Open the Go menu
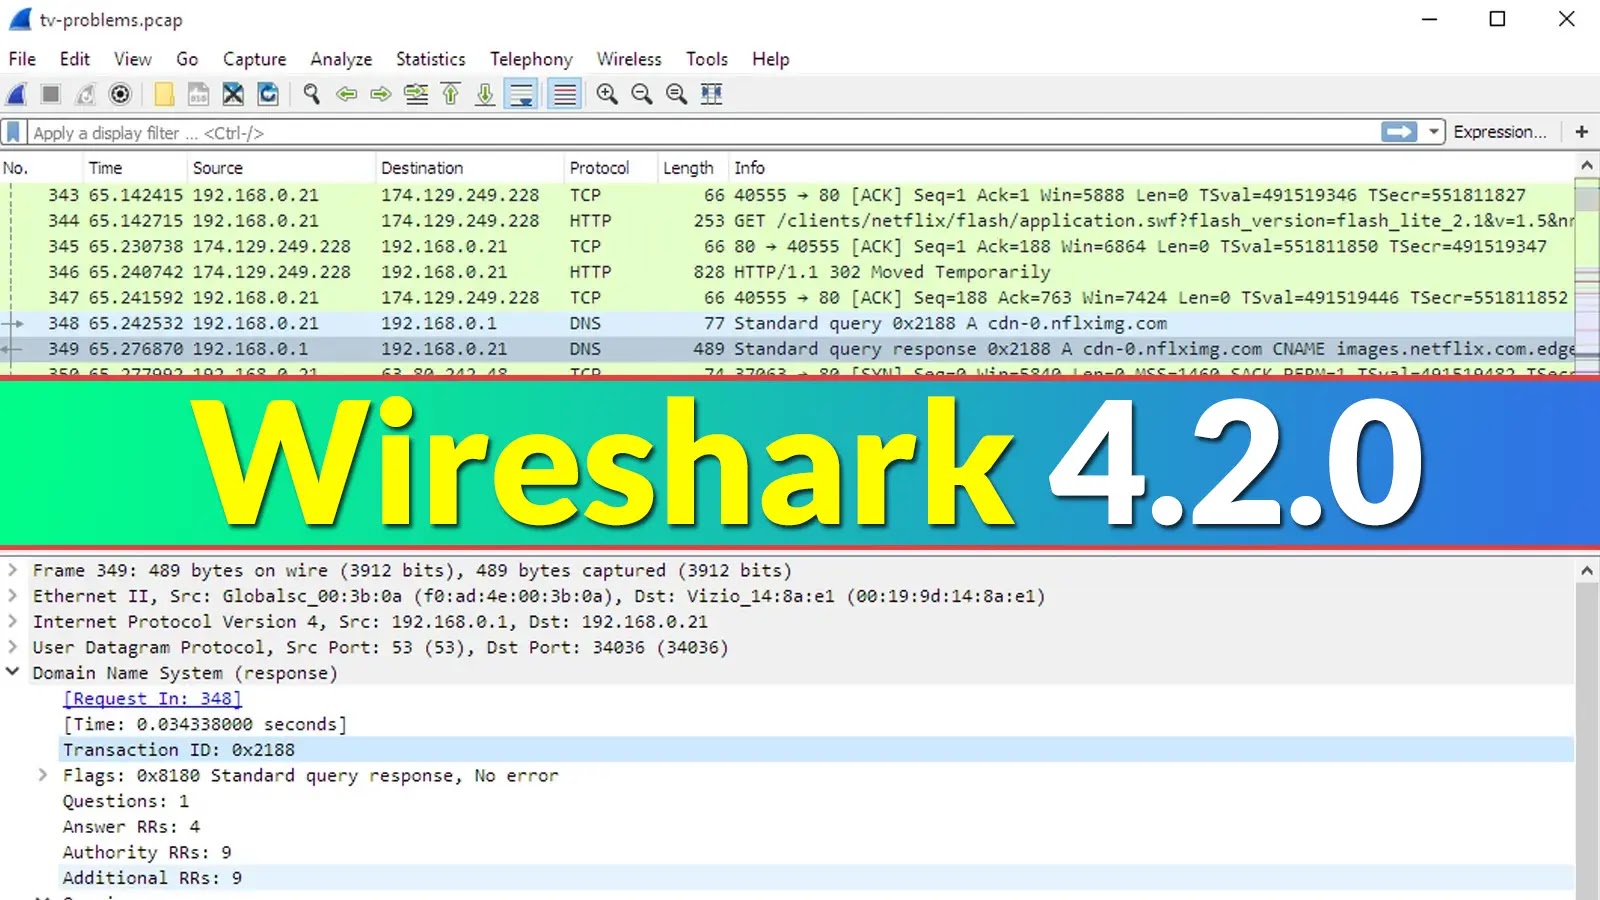 (x=187, y=59)
